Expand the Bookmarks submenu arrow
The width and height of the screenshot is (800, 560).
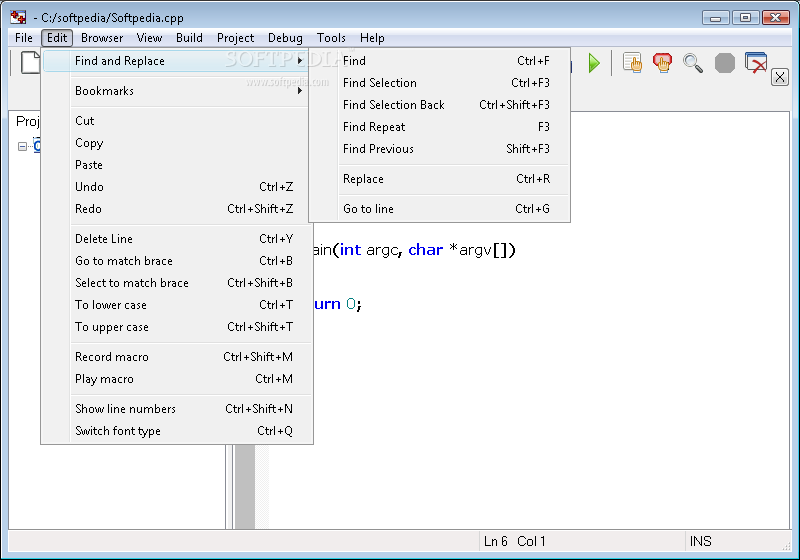click(x=300, y=91)
